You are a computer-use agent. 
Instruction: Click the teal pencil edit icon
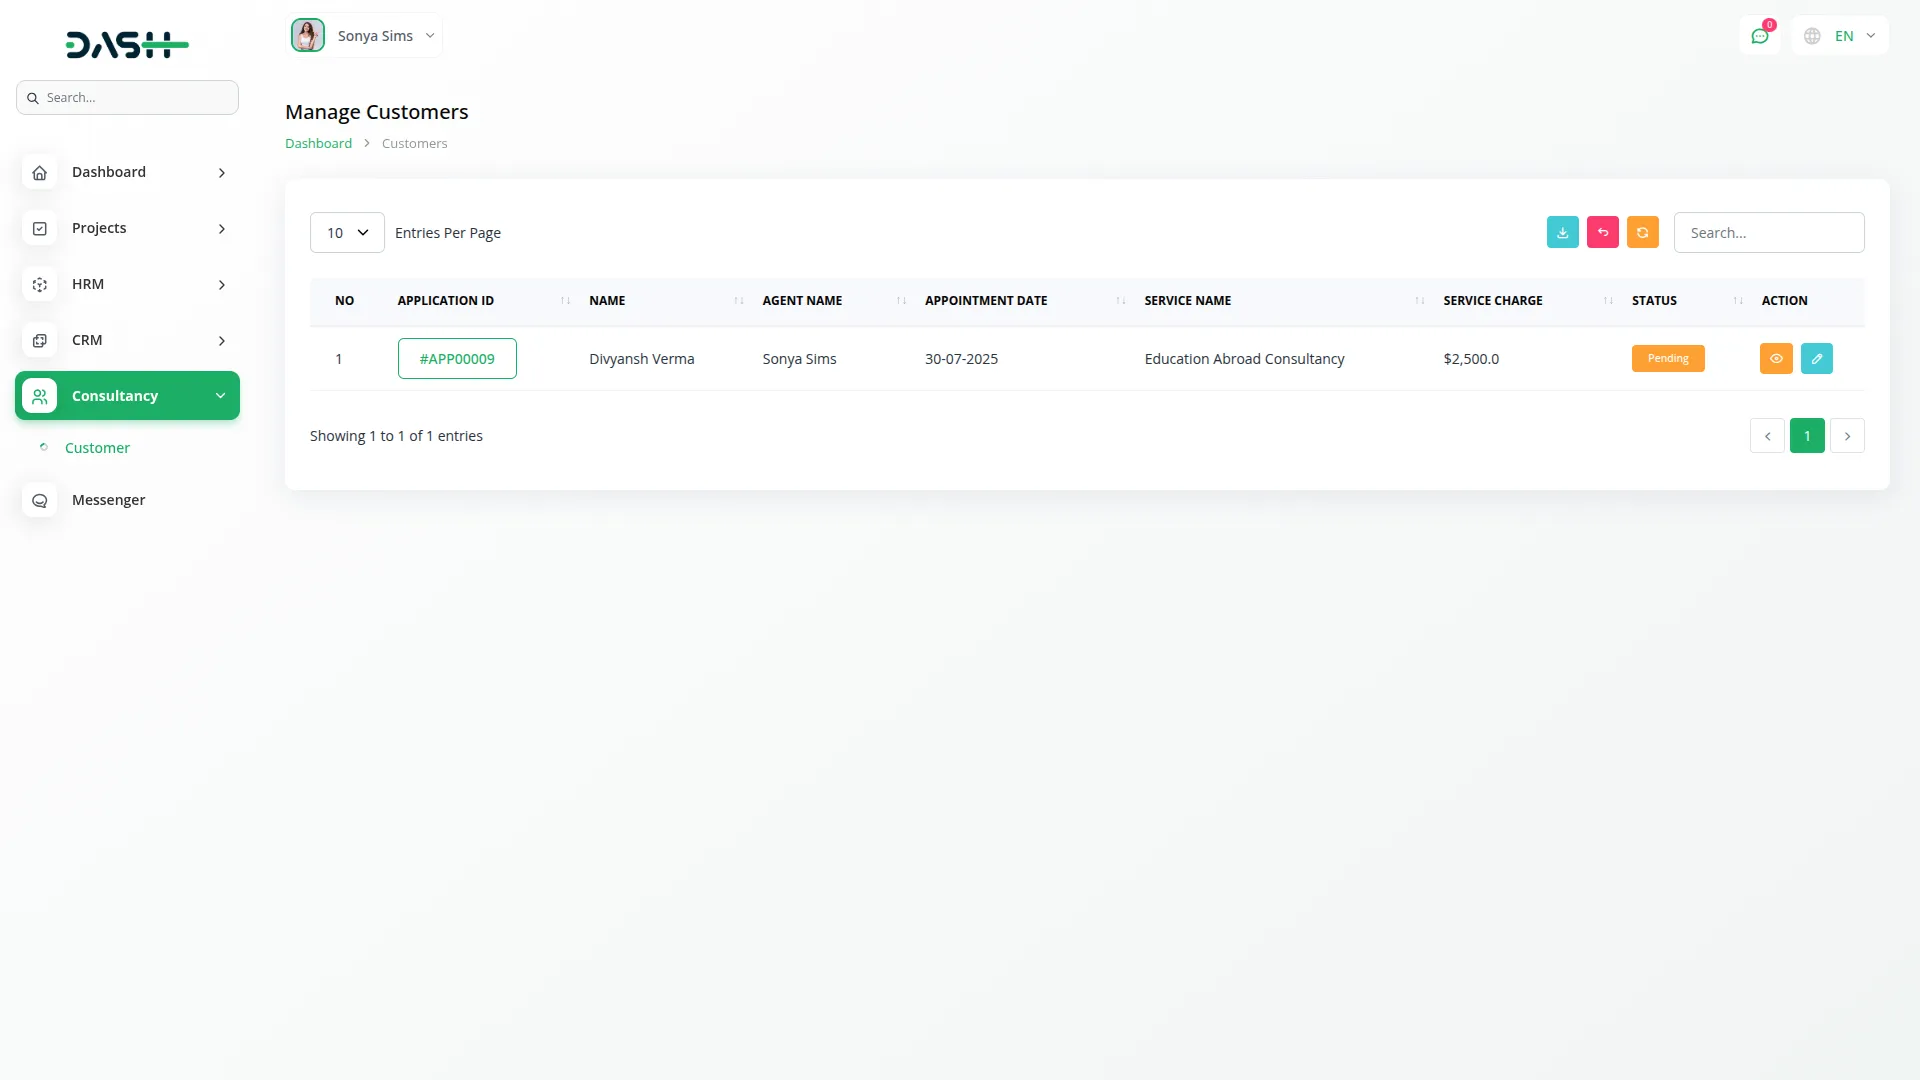[1816, 358]
